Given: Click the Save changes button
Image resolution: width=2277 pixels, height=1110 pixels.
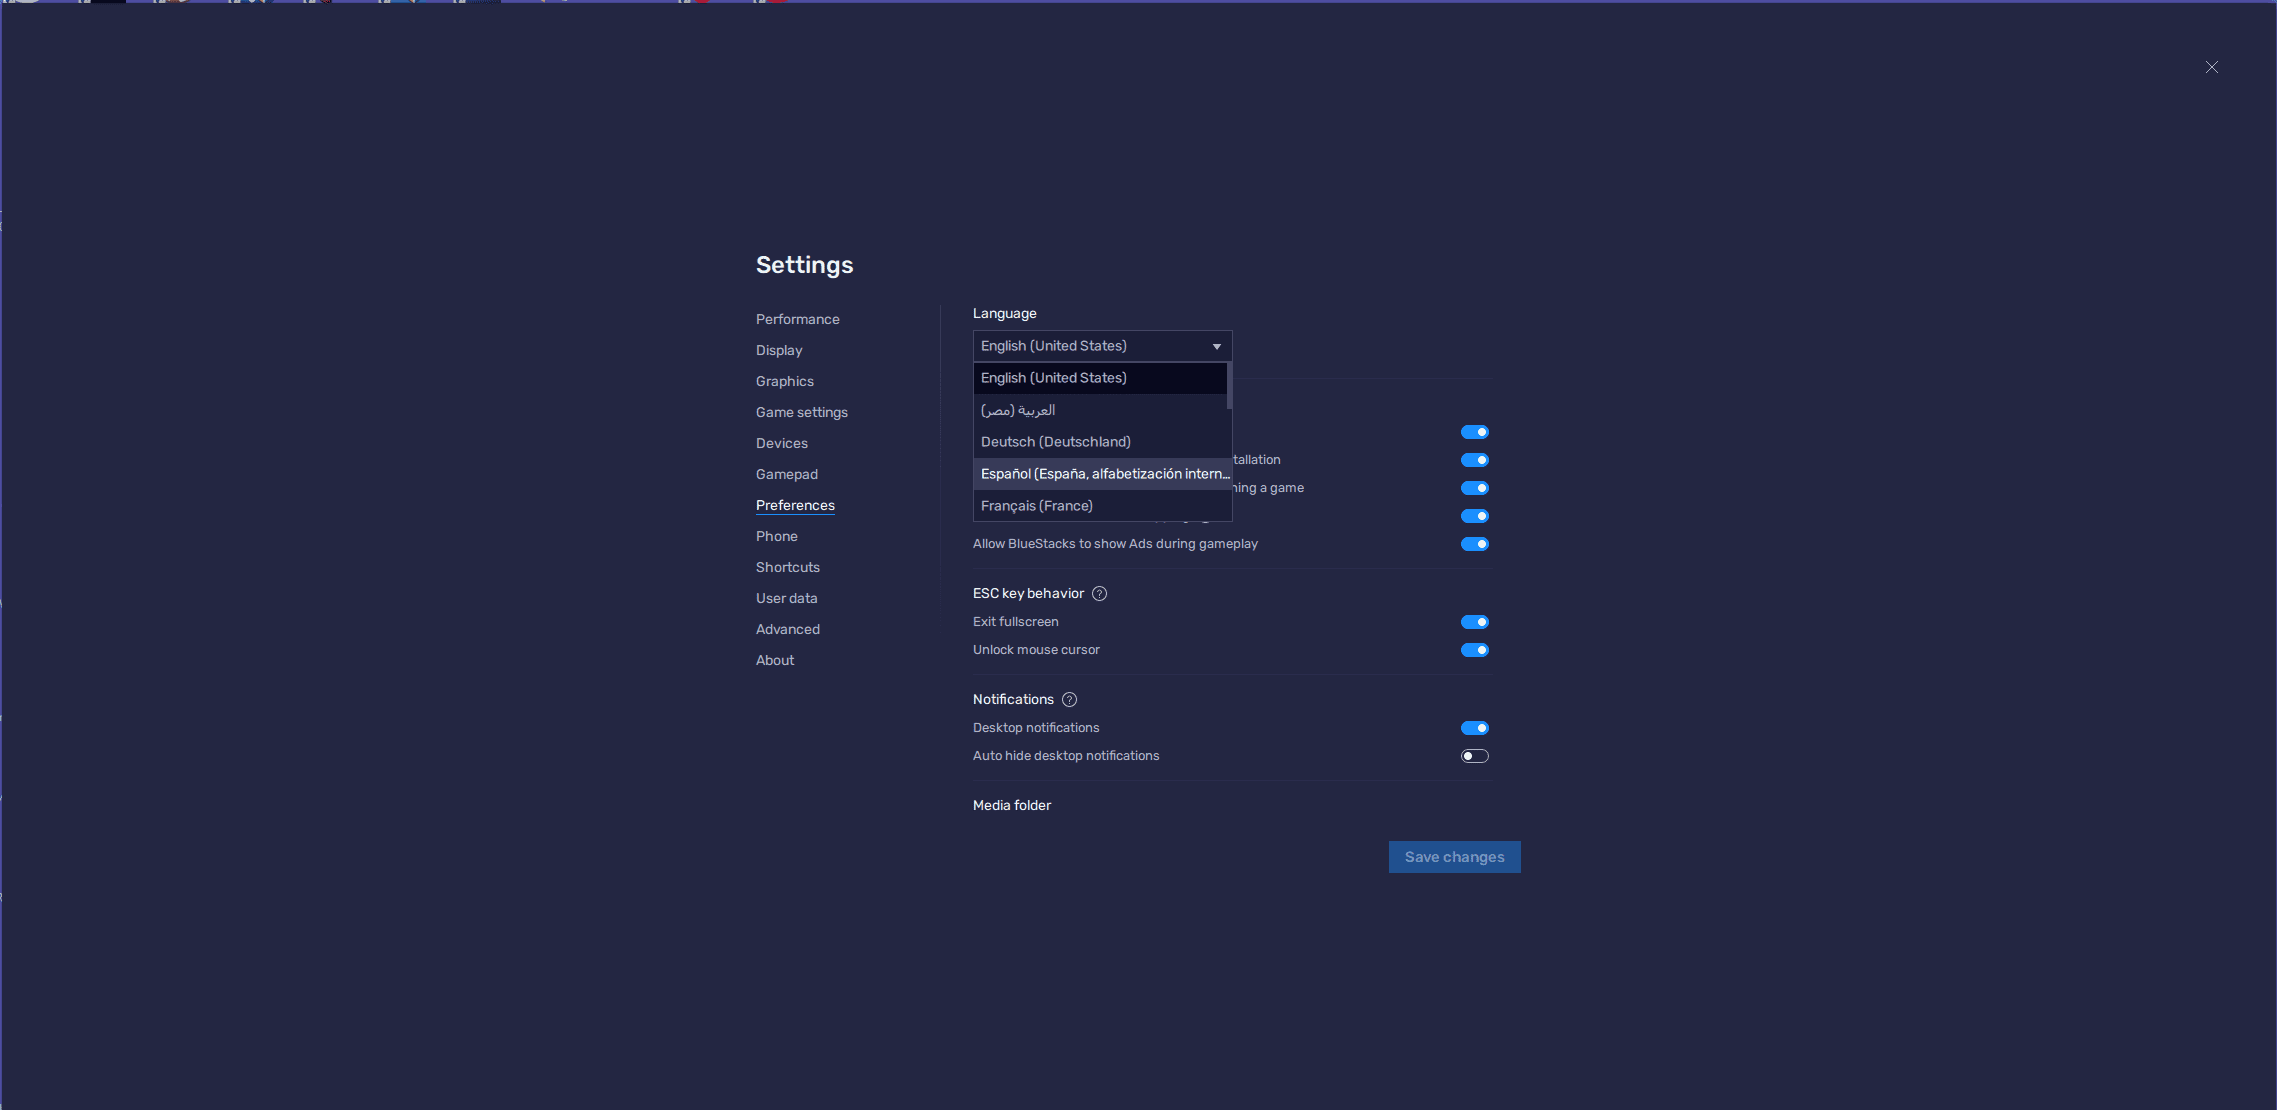Looking at the screenshot, I should 1454,857.
